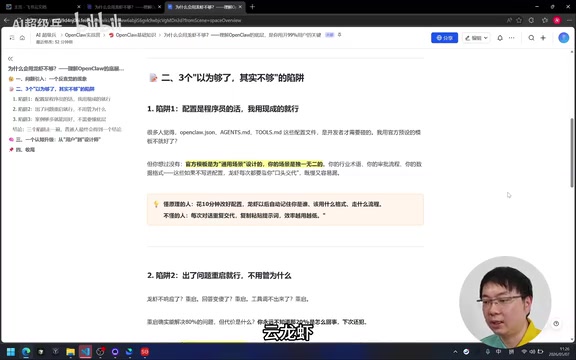Open the 编辑 mode dropdown
Viewport: 576px width, 360px height.
click(476, 38)
